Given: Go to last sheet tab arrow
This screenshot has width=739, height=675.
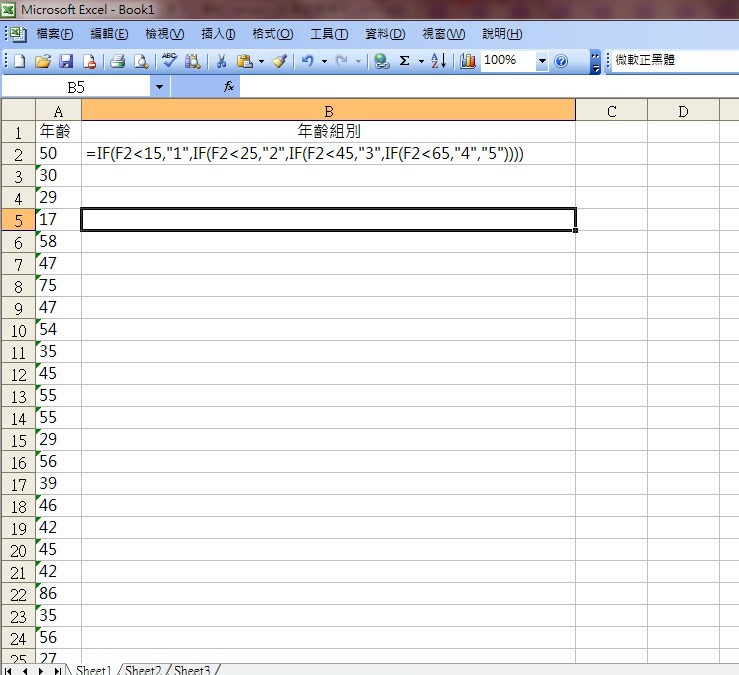Looking at the screenshot, I should point(57,670).
